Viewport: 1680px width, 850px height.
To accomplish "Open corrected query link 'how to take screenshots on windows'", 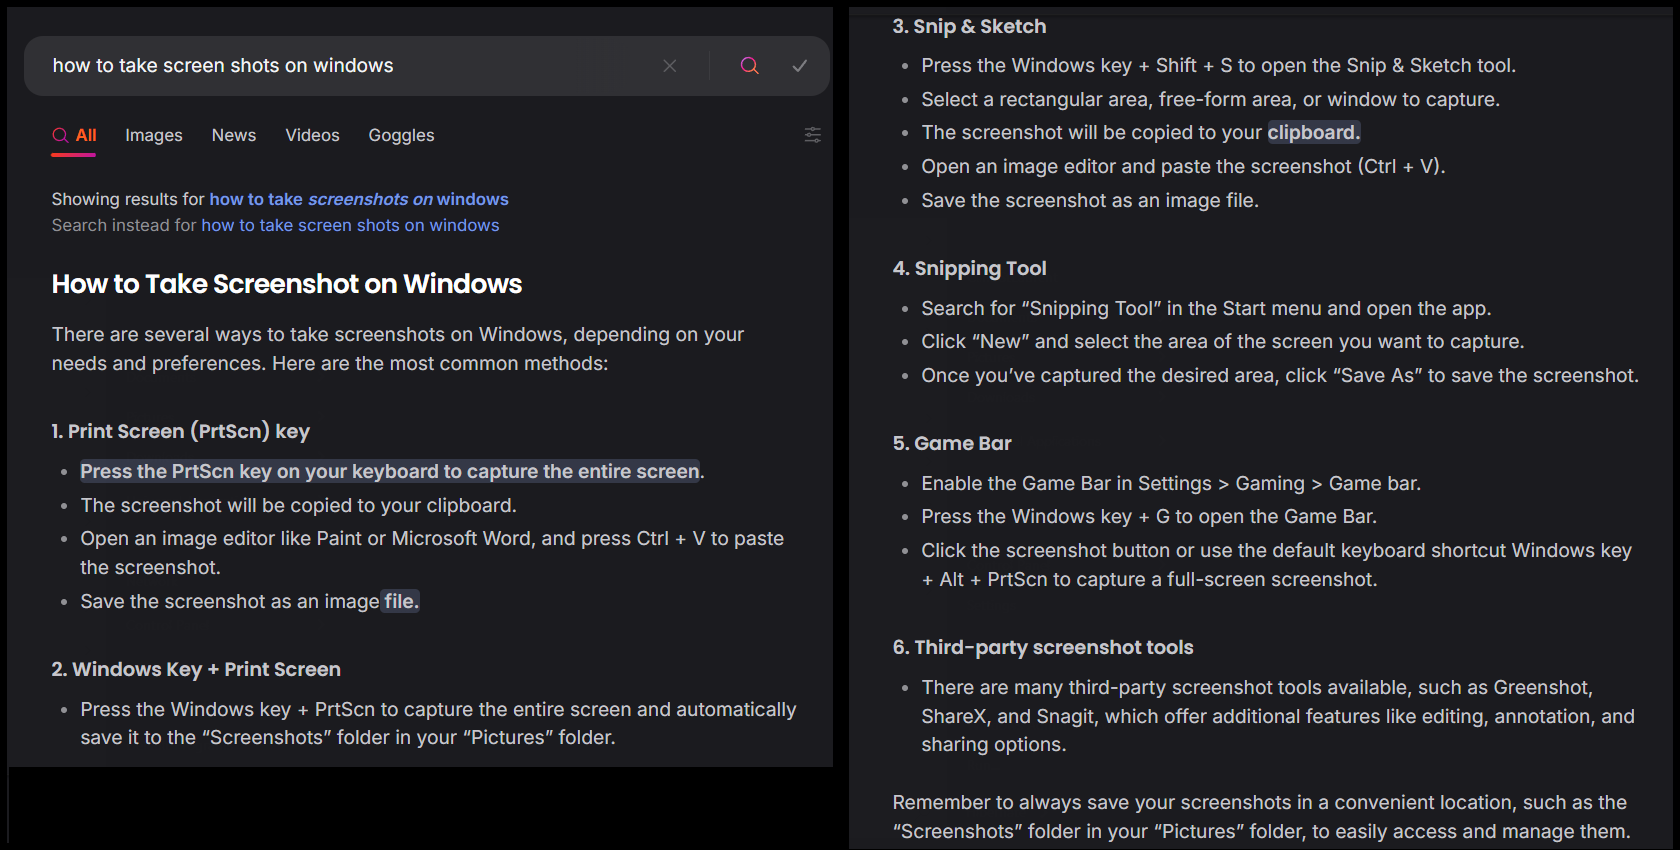I will coord(359,199).
